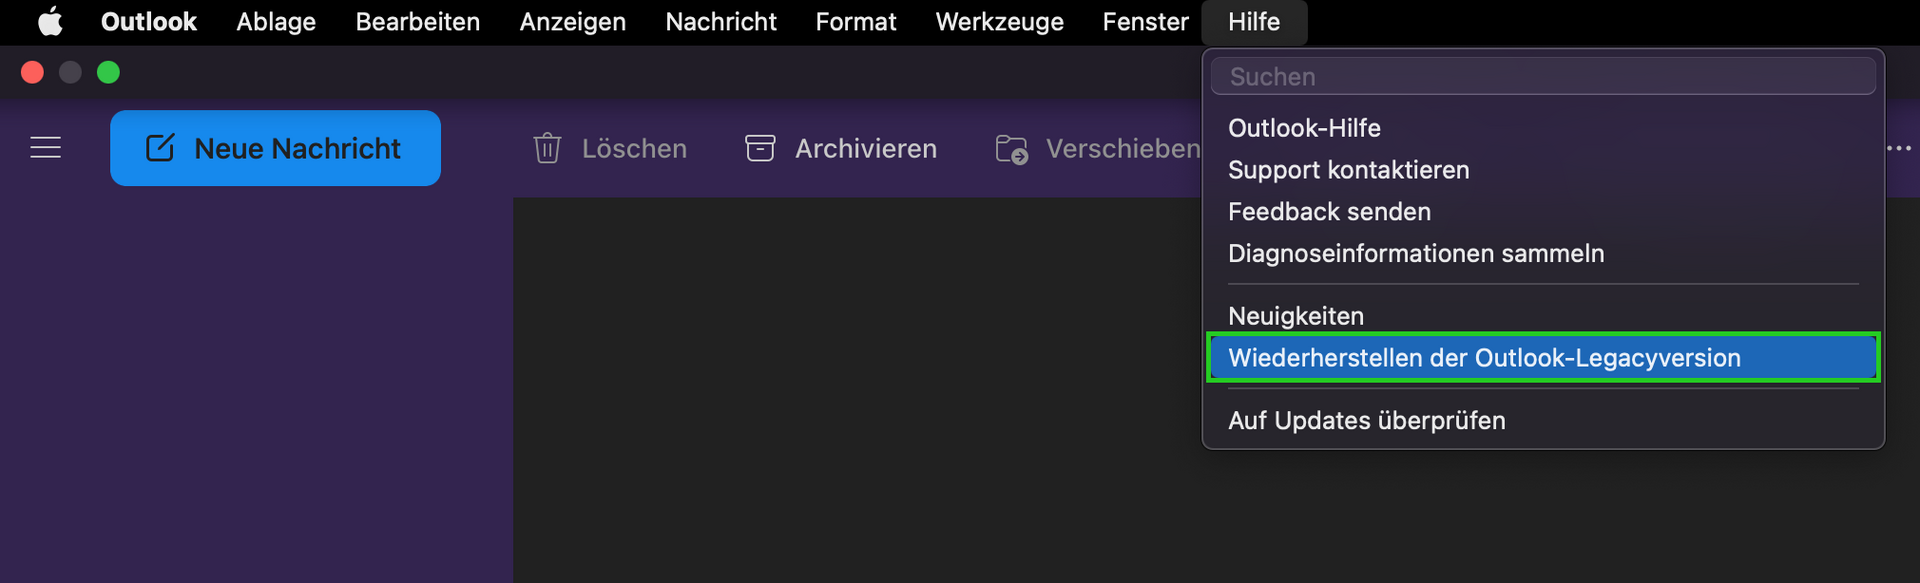Click the Verschieben folder icon

[1012, 149]
